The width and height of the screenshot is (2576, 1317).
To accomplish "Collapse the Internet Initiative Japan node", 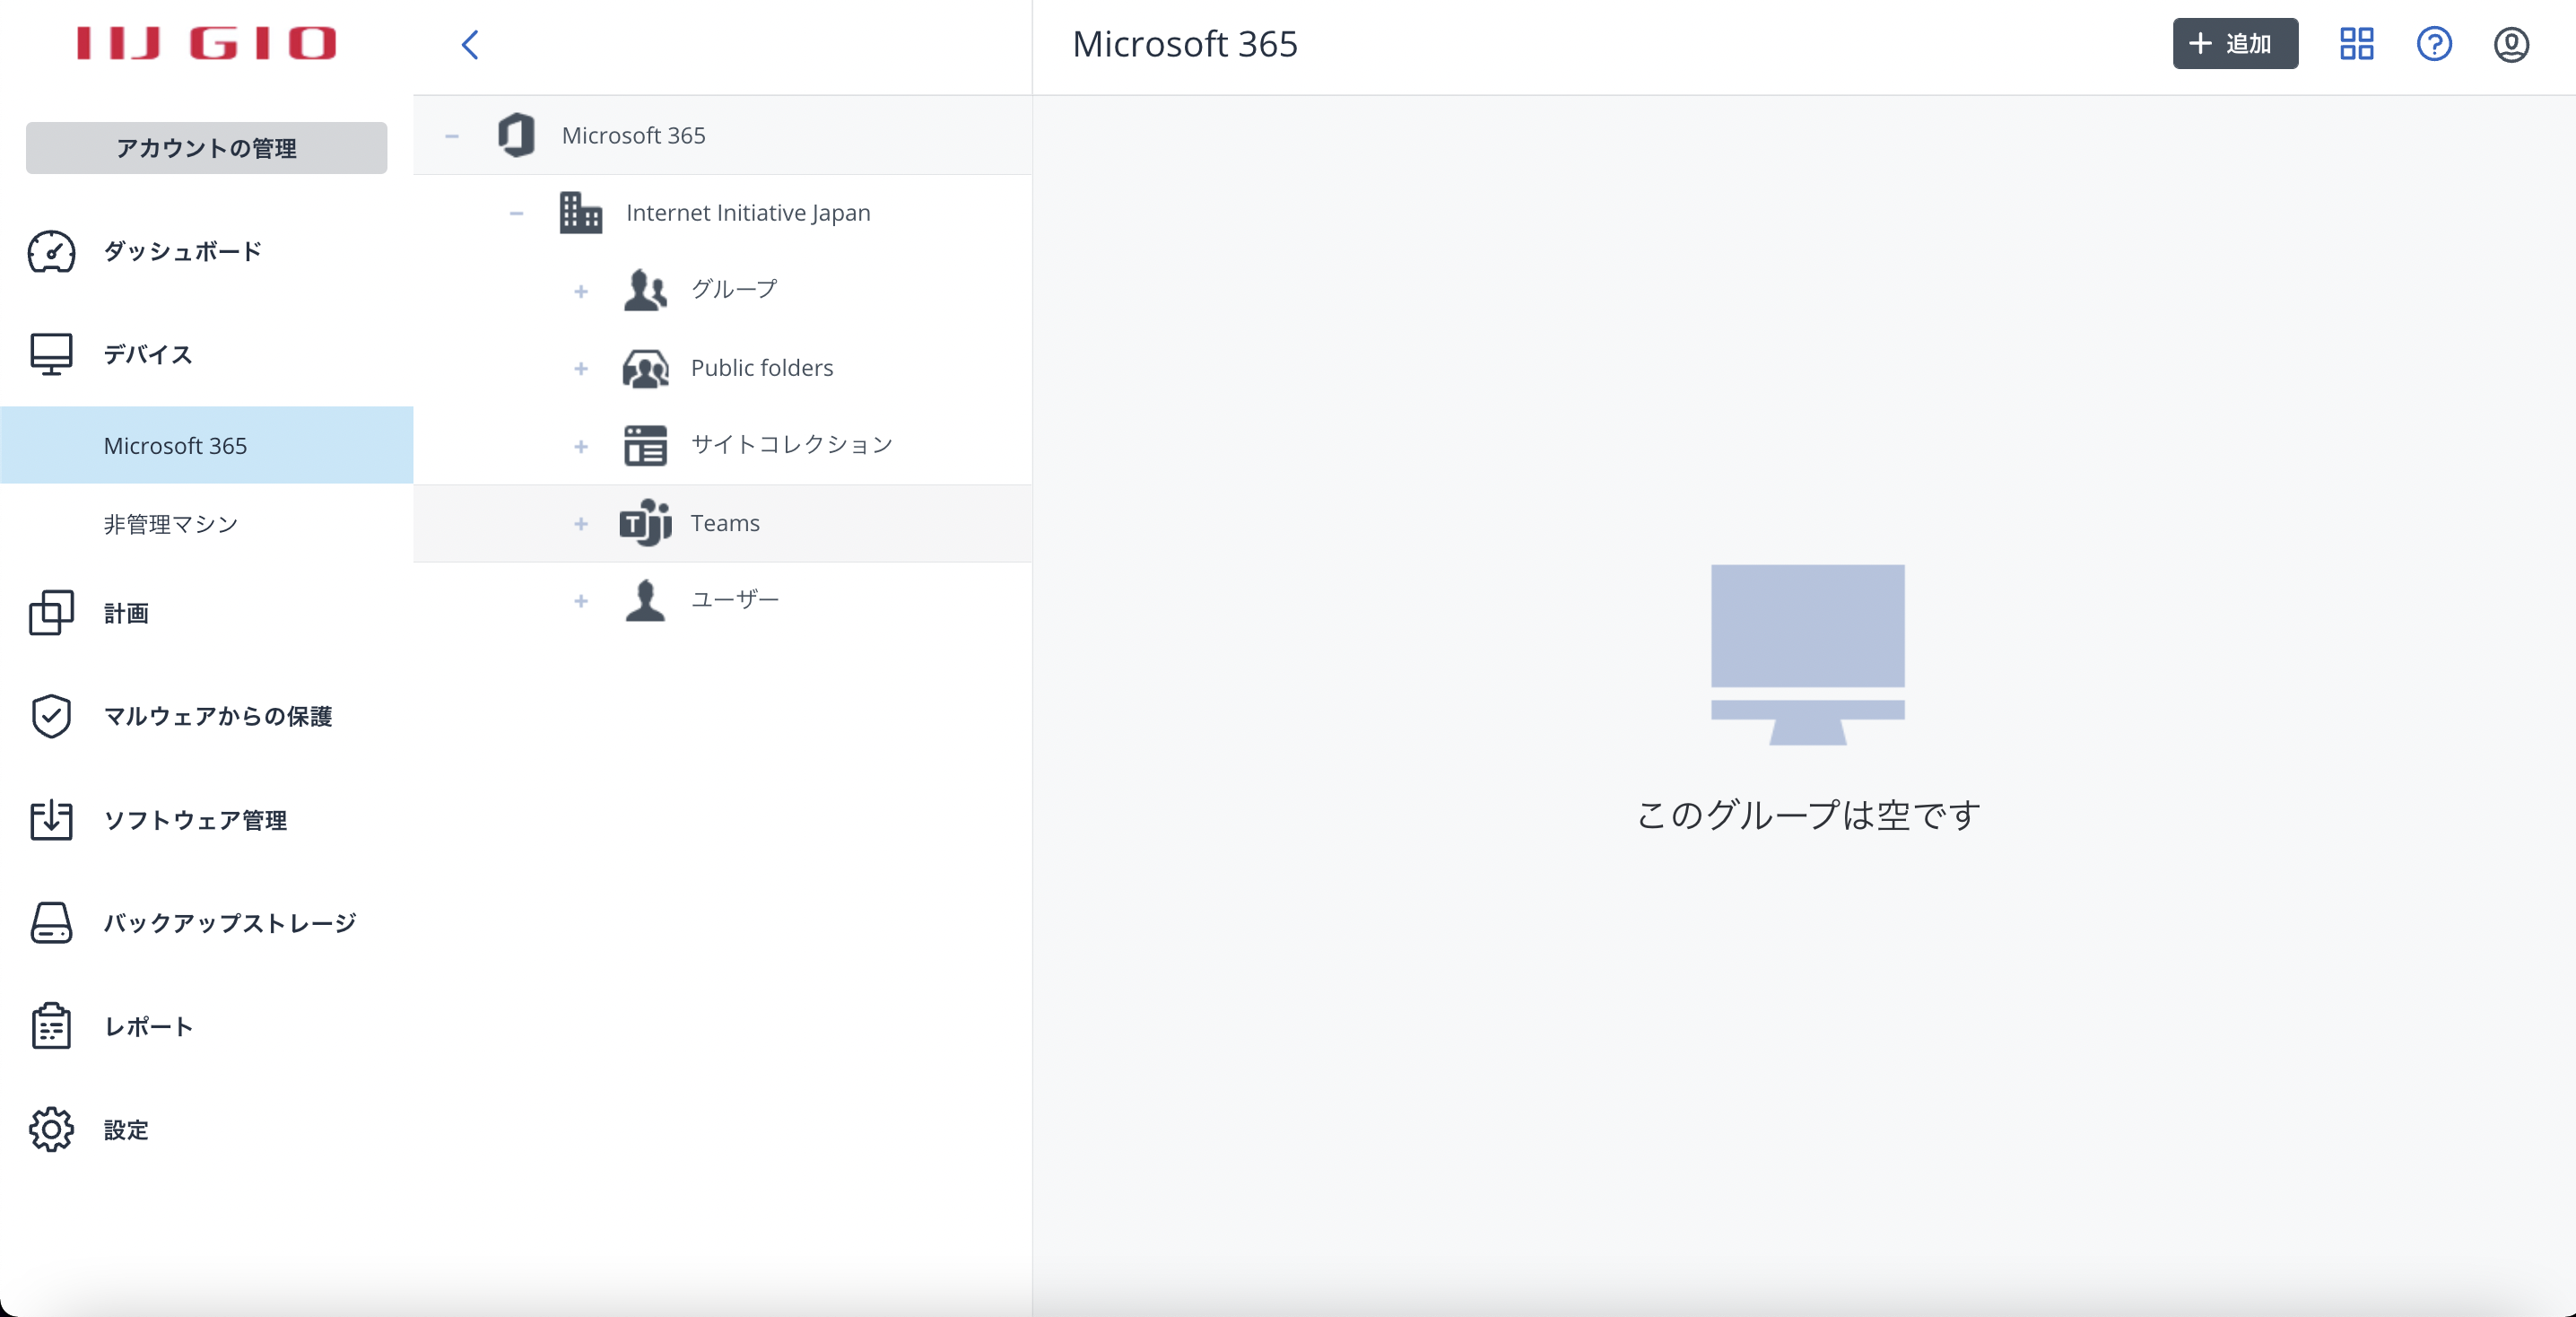I will pyautogui.click(x=516, y=213).
